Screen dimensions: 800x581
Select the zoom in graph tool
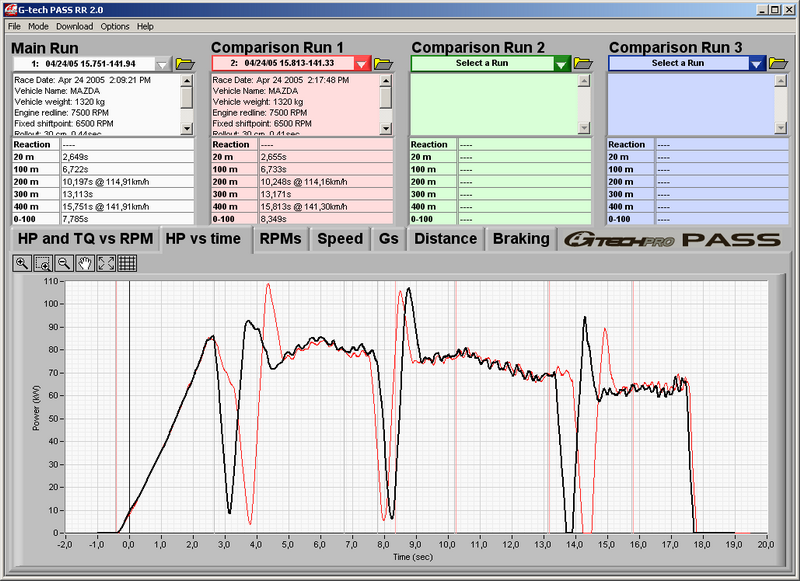point(22,263)
